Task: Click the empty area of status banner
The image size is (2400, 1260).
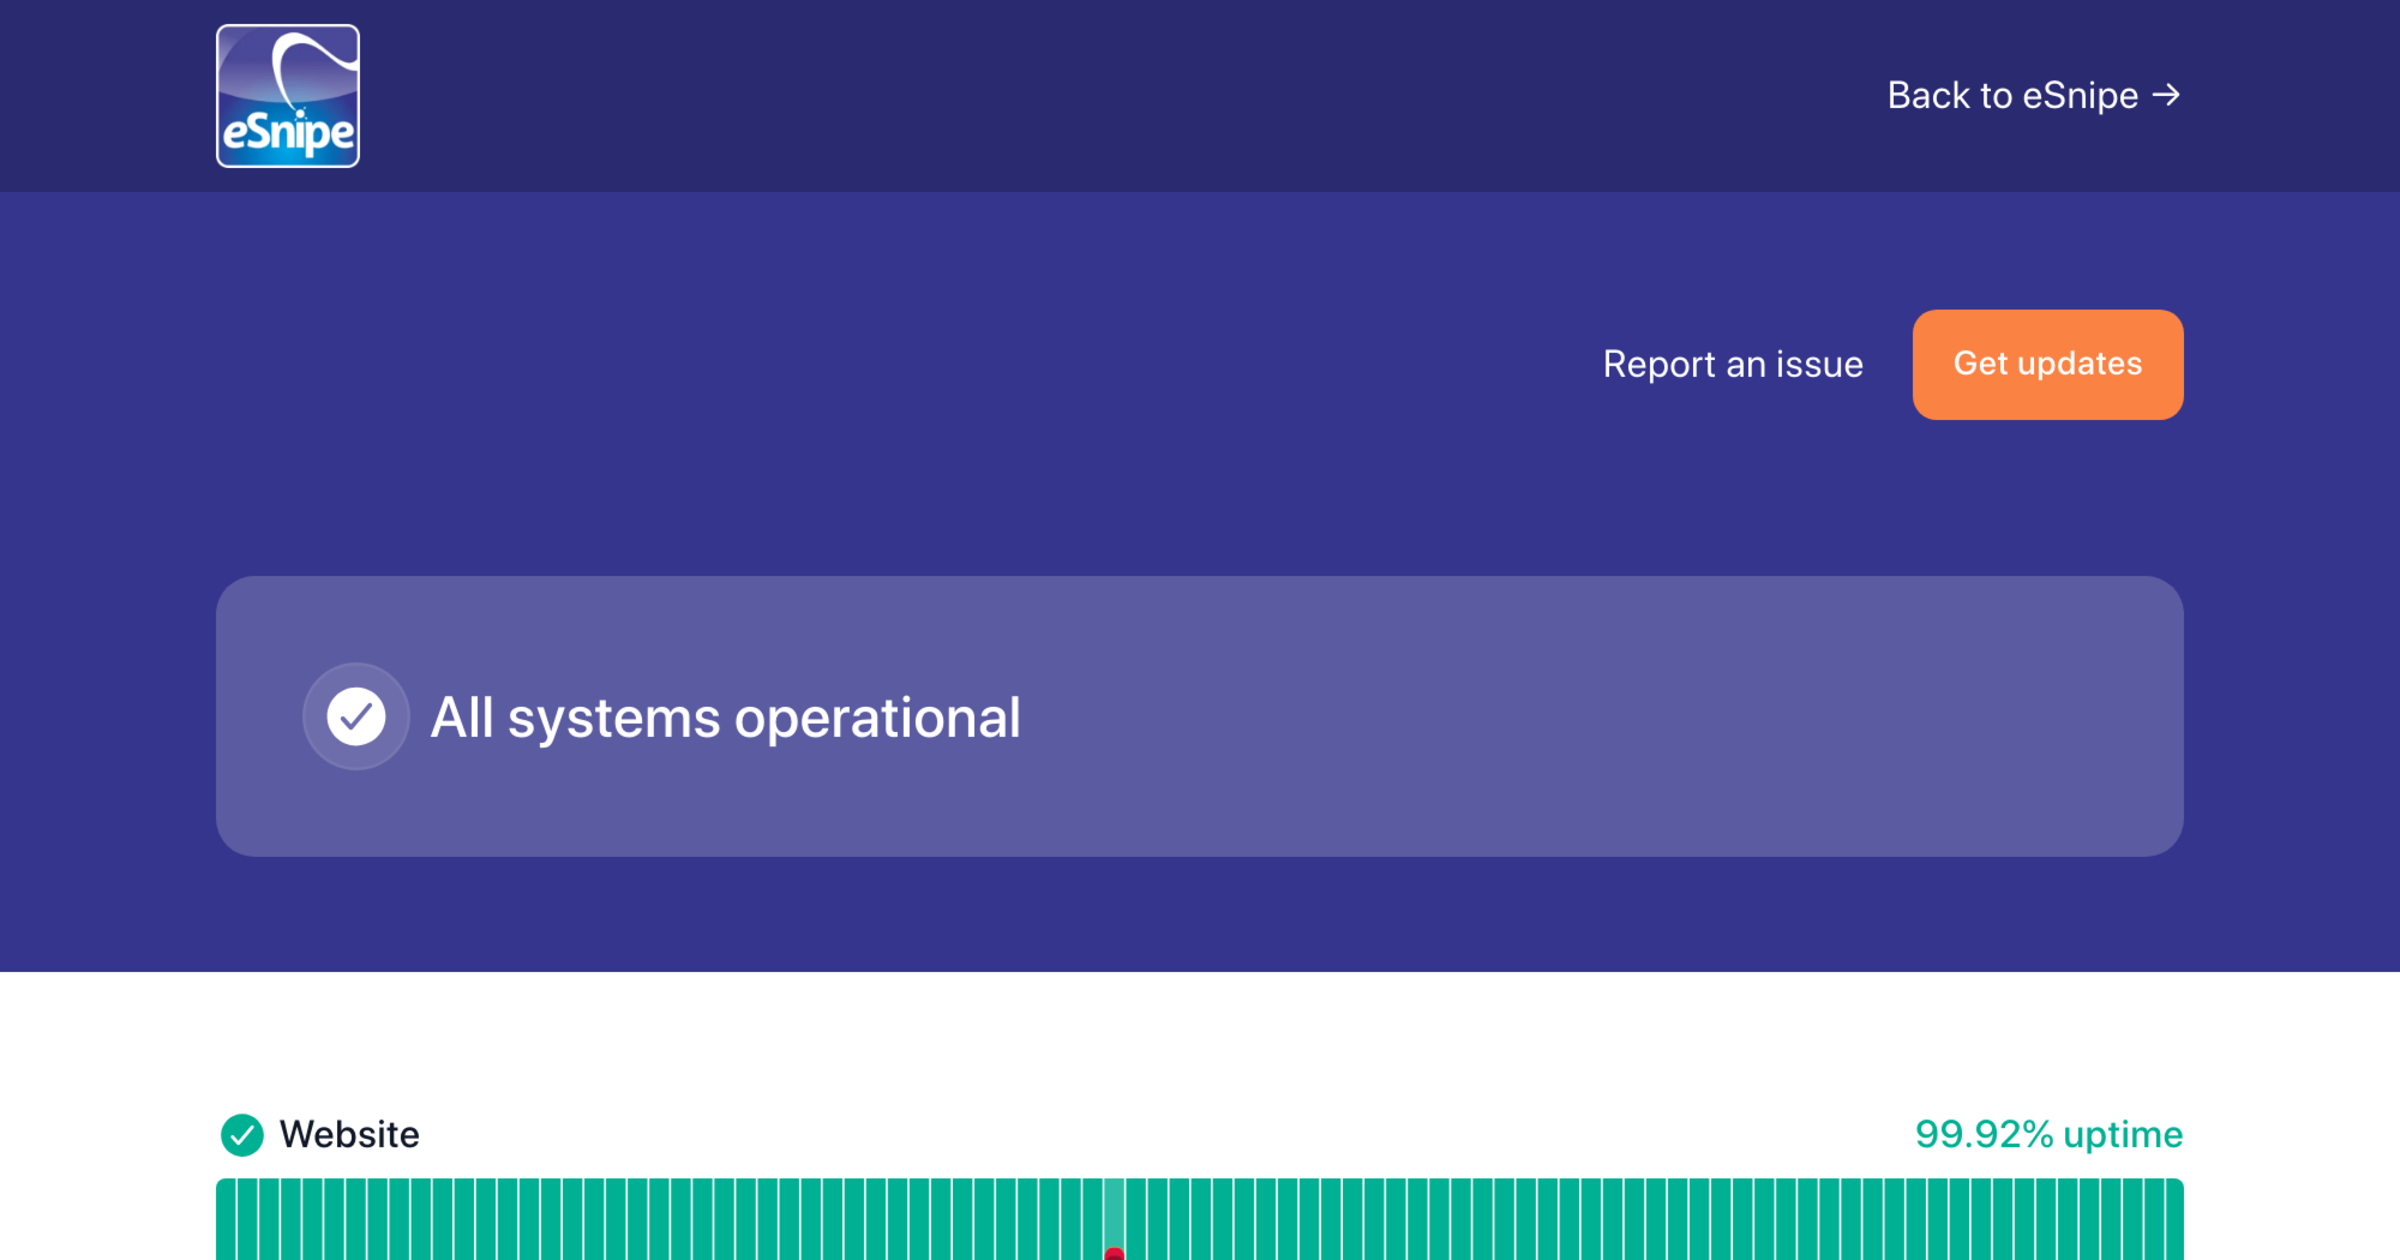Action: coord(1600,716)
